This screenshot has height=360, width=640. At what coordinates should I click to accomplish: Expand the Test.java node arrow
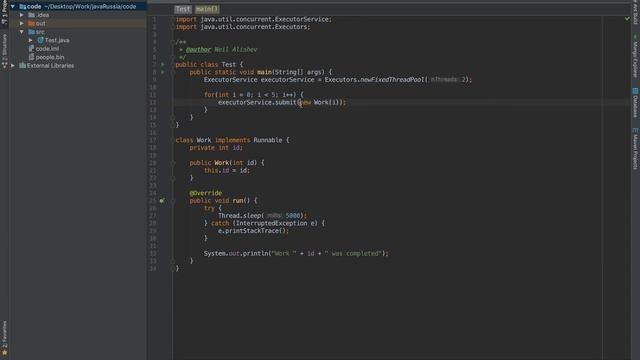coord(31,40)
